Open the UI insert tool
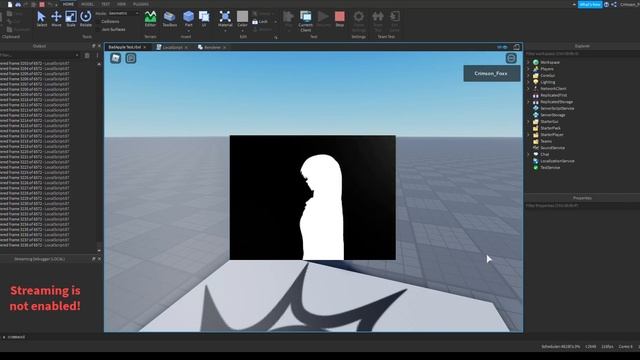 click(204, 19)
